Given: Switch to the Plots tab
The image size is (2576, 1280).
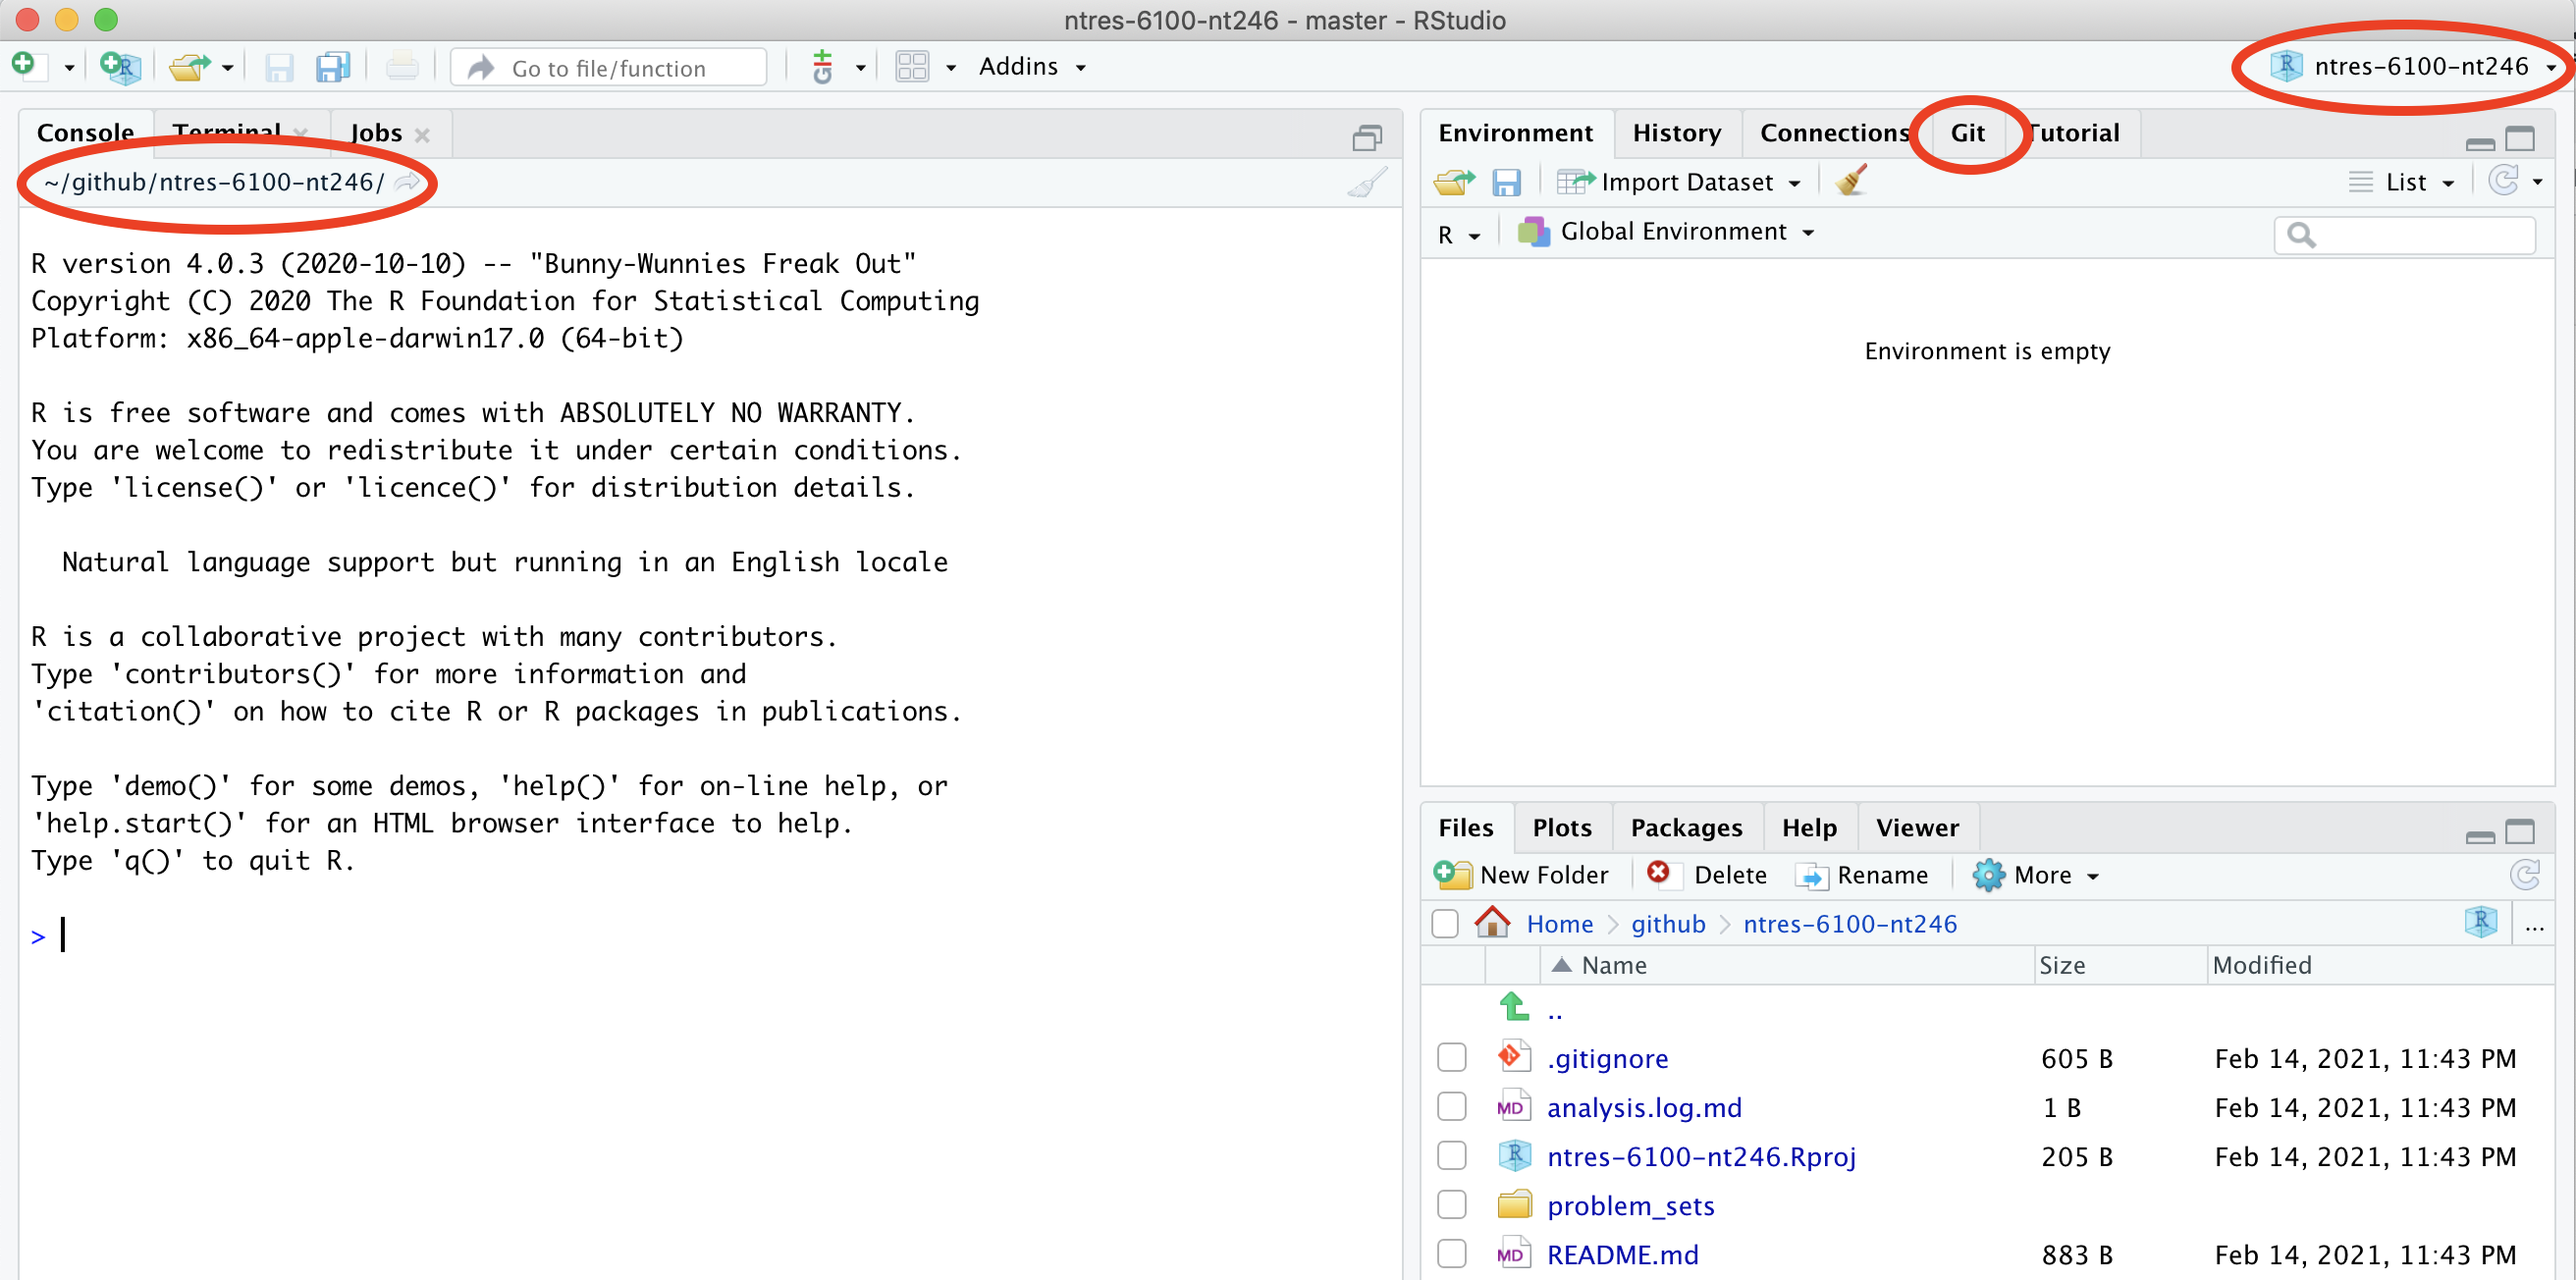Looking at the screenshot, I should [x=1562, y=828].
